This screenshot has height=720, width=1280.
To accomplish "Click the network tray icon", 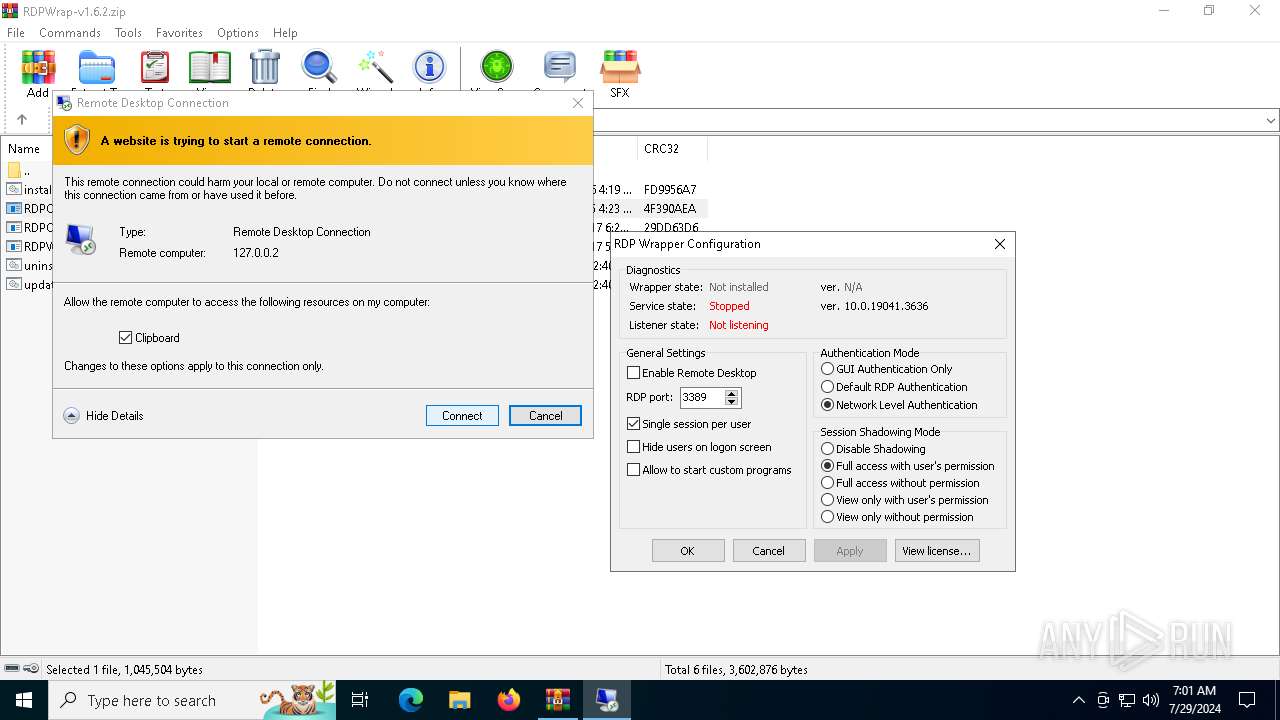I will [x=1127, y=700].
